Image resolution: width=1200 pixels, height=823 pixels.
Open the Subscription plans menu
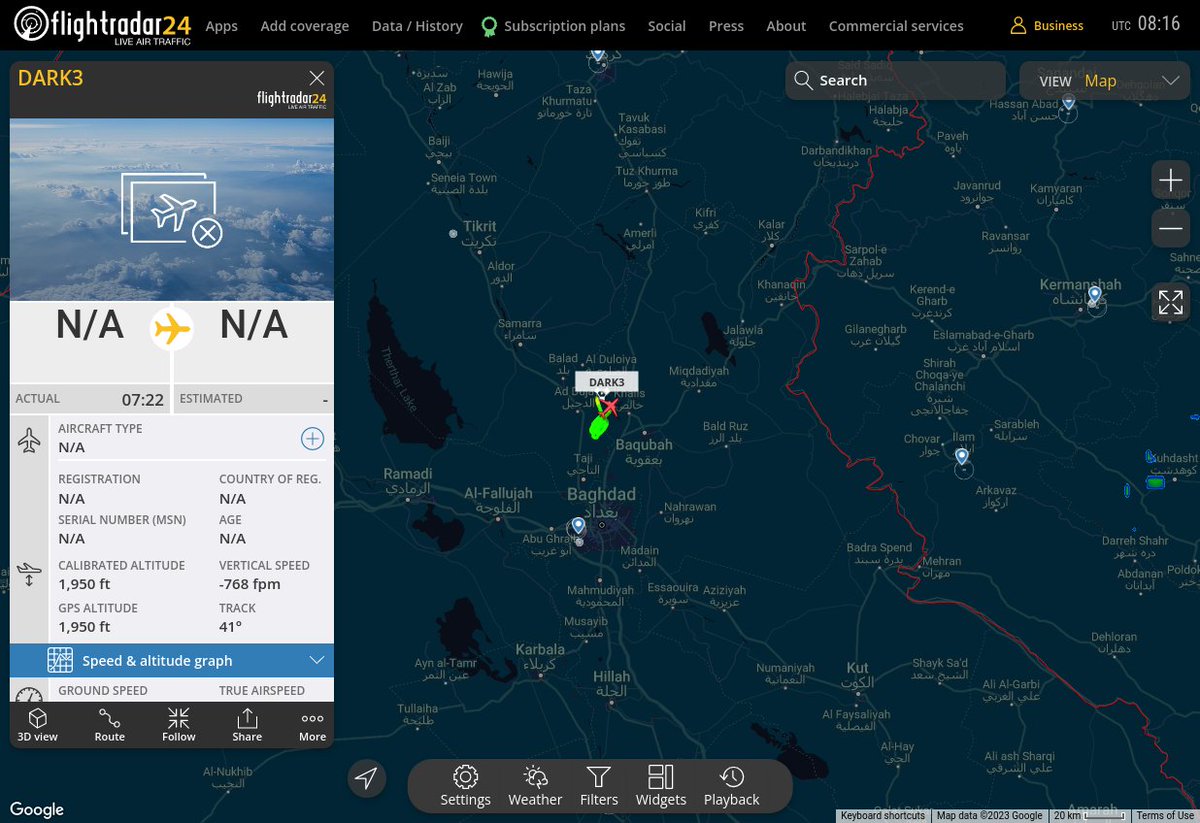pyautogui.click(x=564, y=25)
